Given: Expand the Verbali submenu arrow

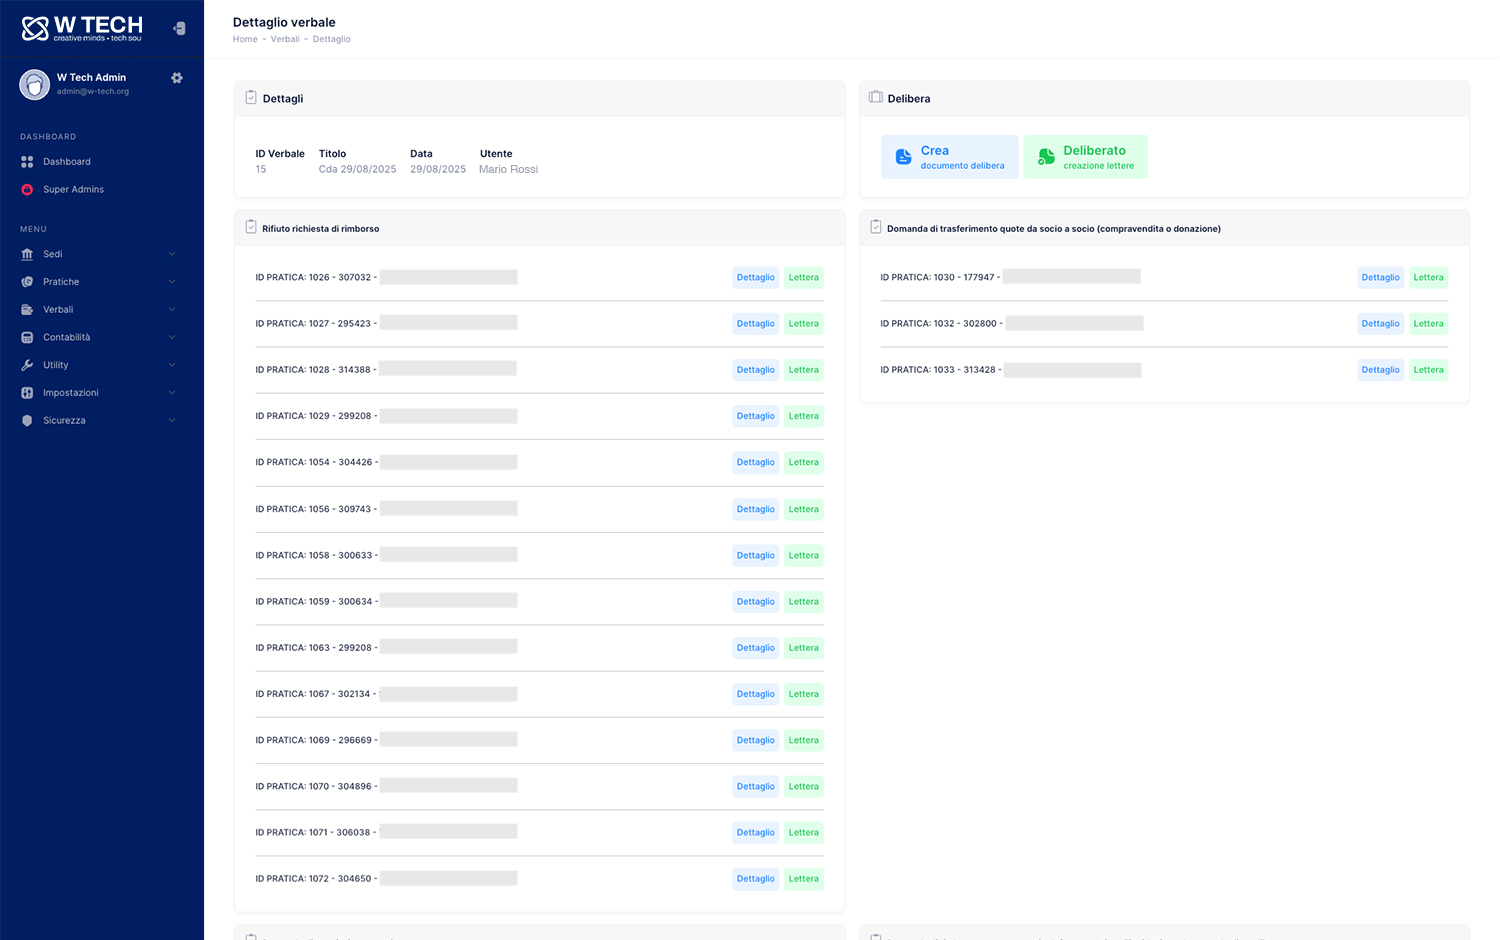Looking at the screenshot, I should point(172,310).
